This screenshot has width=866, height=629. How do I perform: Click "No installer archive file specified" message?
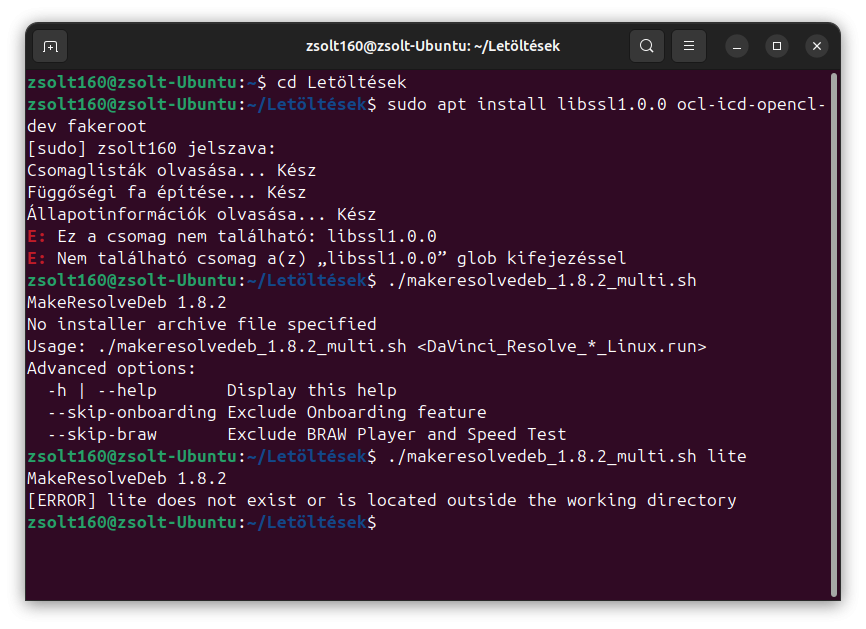point(201,324)
